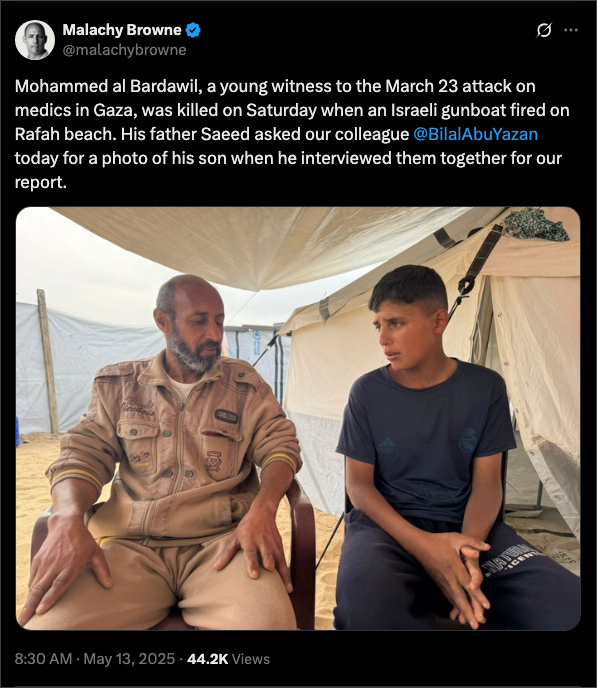Open Malachy Browne's profile avatar
597x688 pixels.
[35, 40]
